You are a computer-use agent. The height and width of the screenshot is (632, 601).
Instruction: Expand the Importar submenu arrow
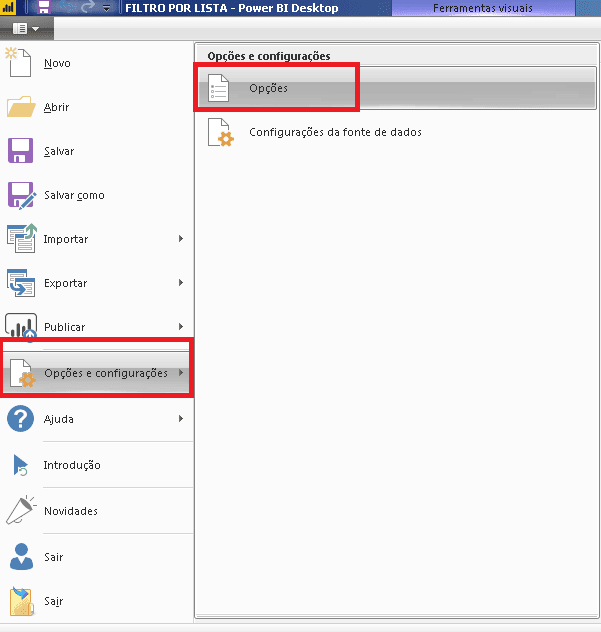click(x=181, y=239)
